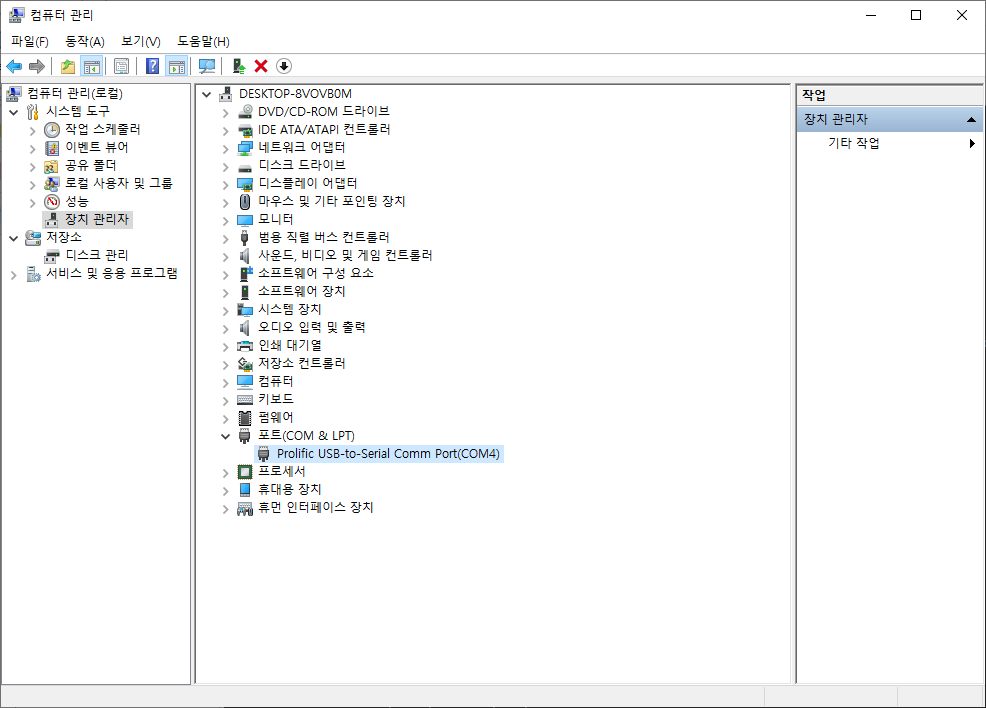Click the blue Help question mark icon
The image size is (986, 708).
point(152,66)
